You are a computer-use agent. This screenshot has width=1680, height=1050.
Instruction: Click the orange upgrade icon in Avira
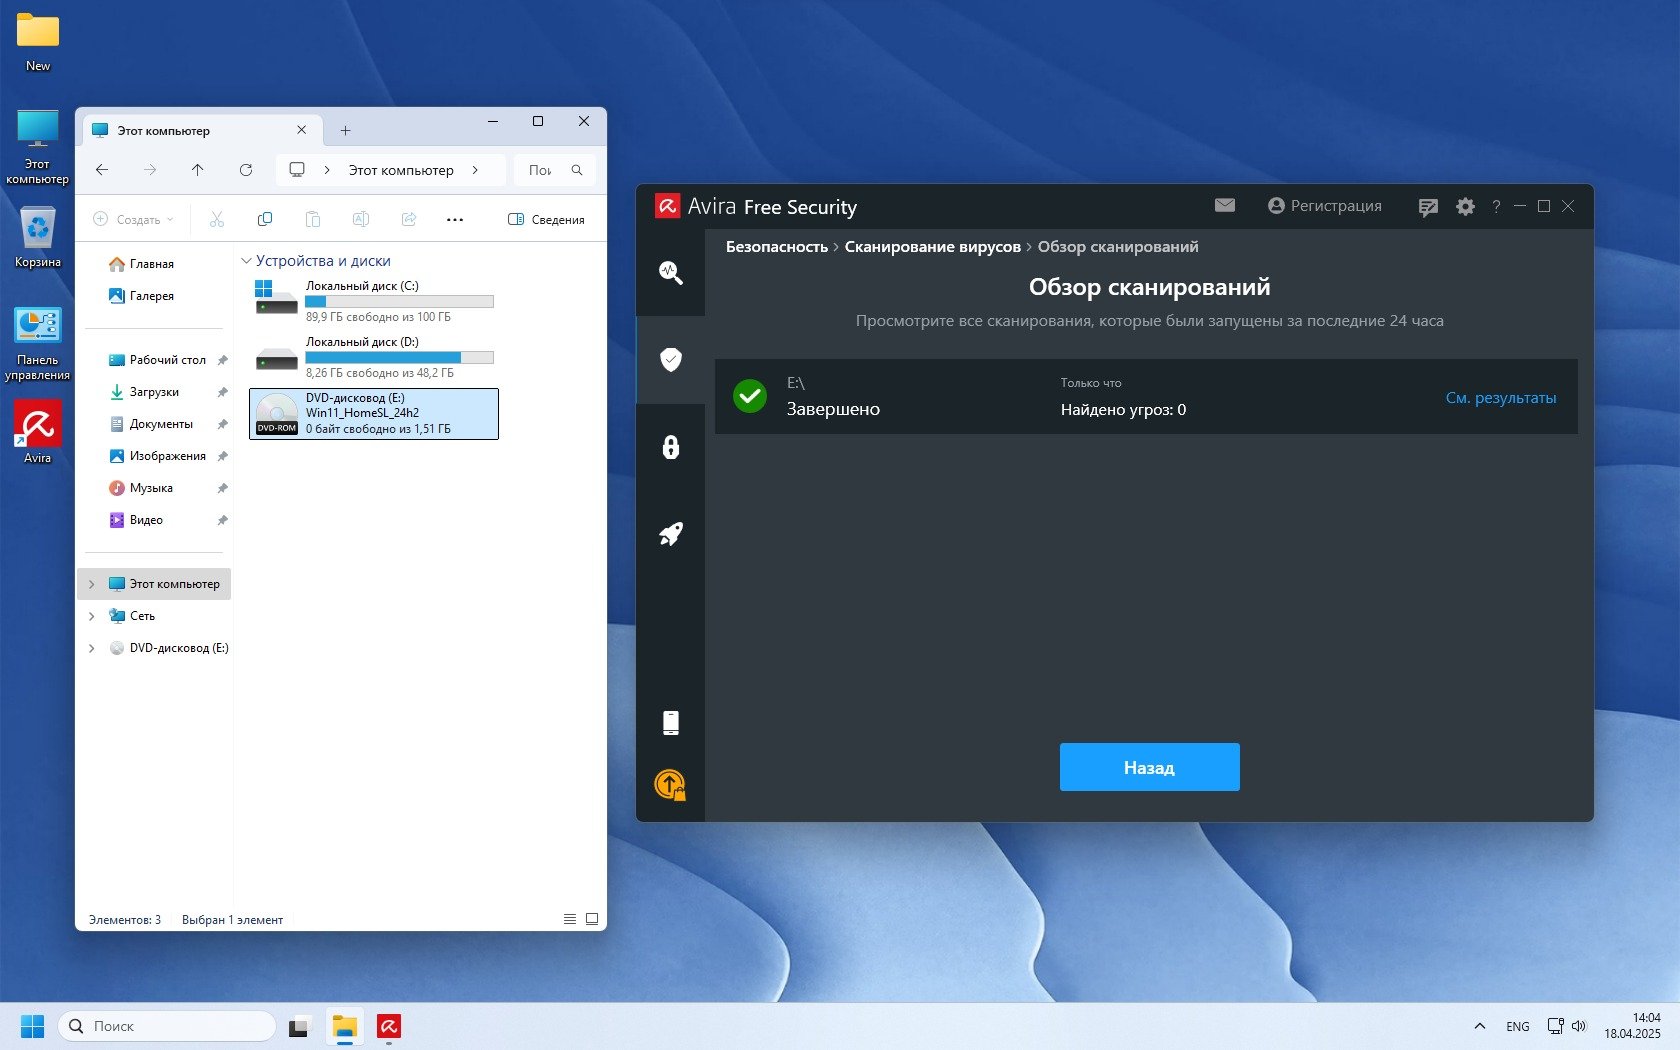pyautogui.click(x=670, y=785)
